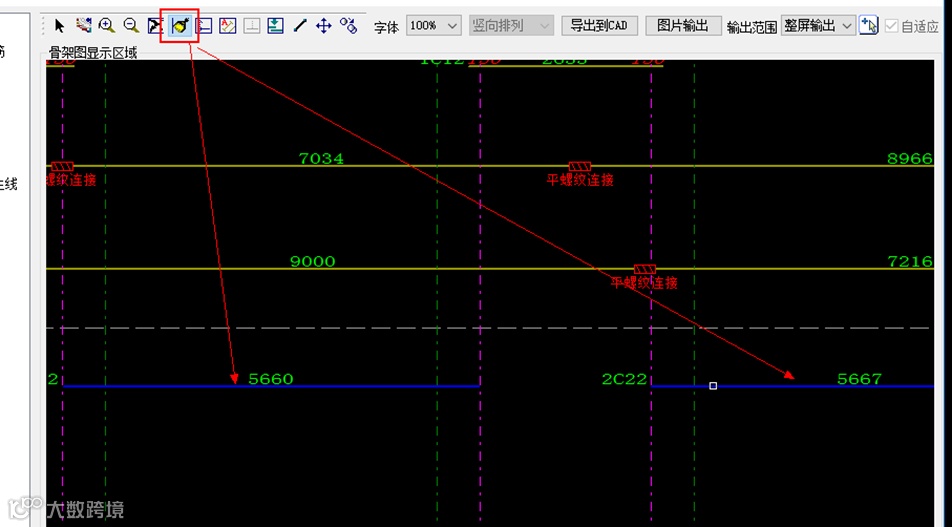The height and width of the screenshot is (527, 952).
Task: Click the 7216 length label
Action: point(910,262)
